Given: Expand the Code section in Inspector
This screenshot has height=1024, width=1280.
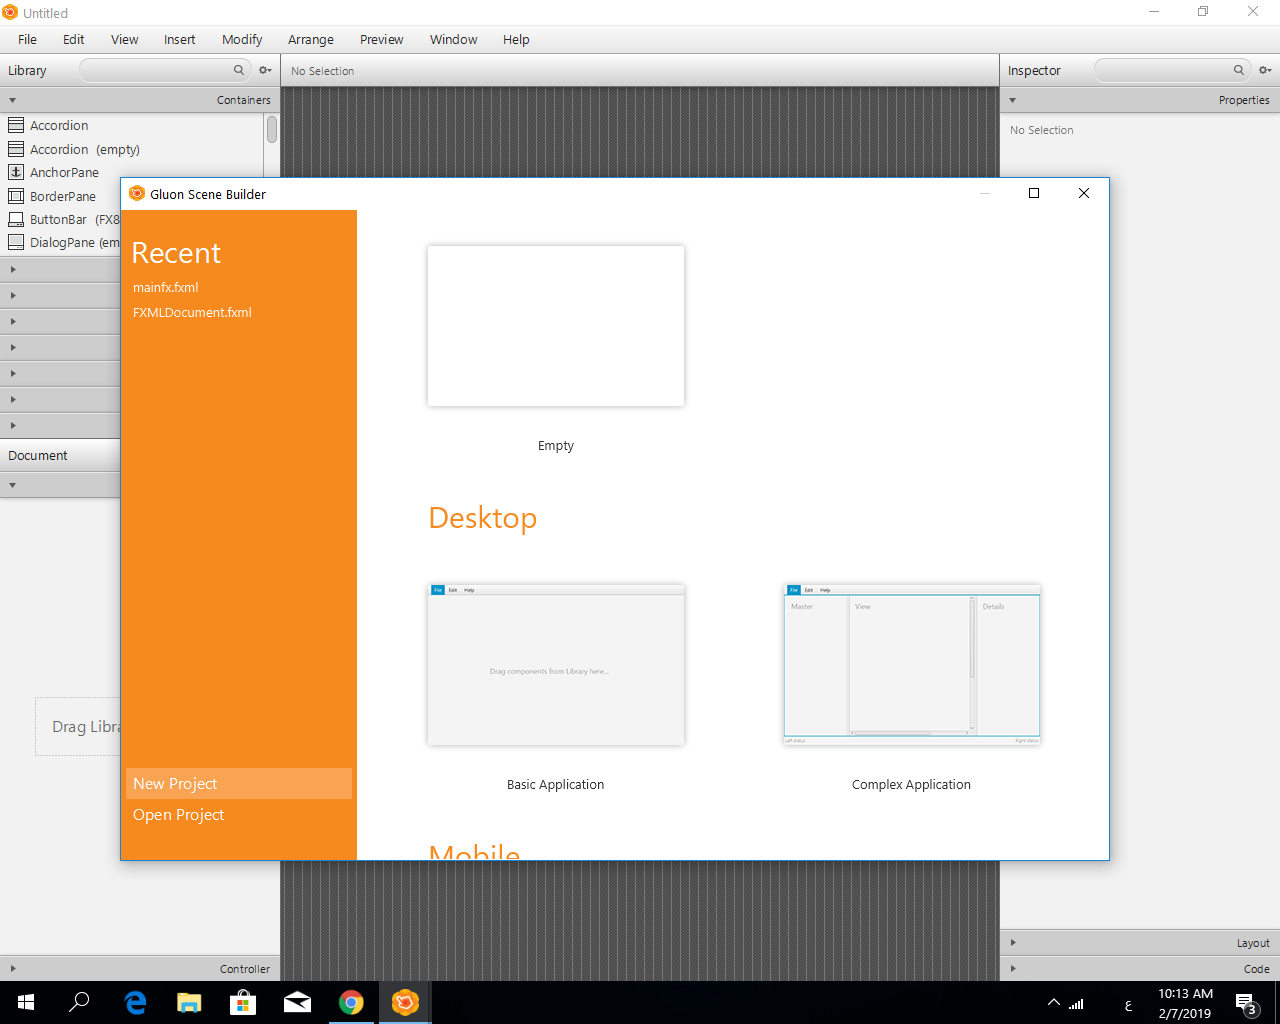Looking at the screenshot, I should [1013, 969].
